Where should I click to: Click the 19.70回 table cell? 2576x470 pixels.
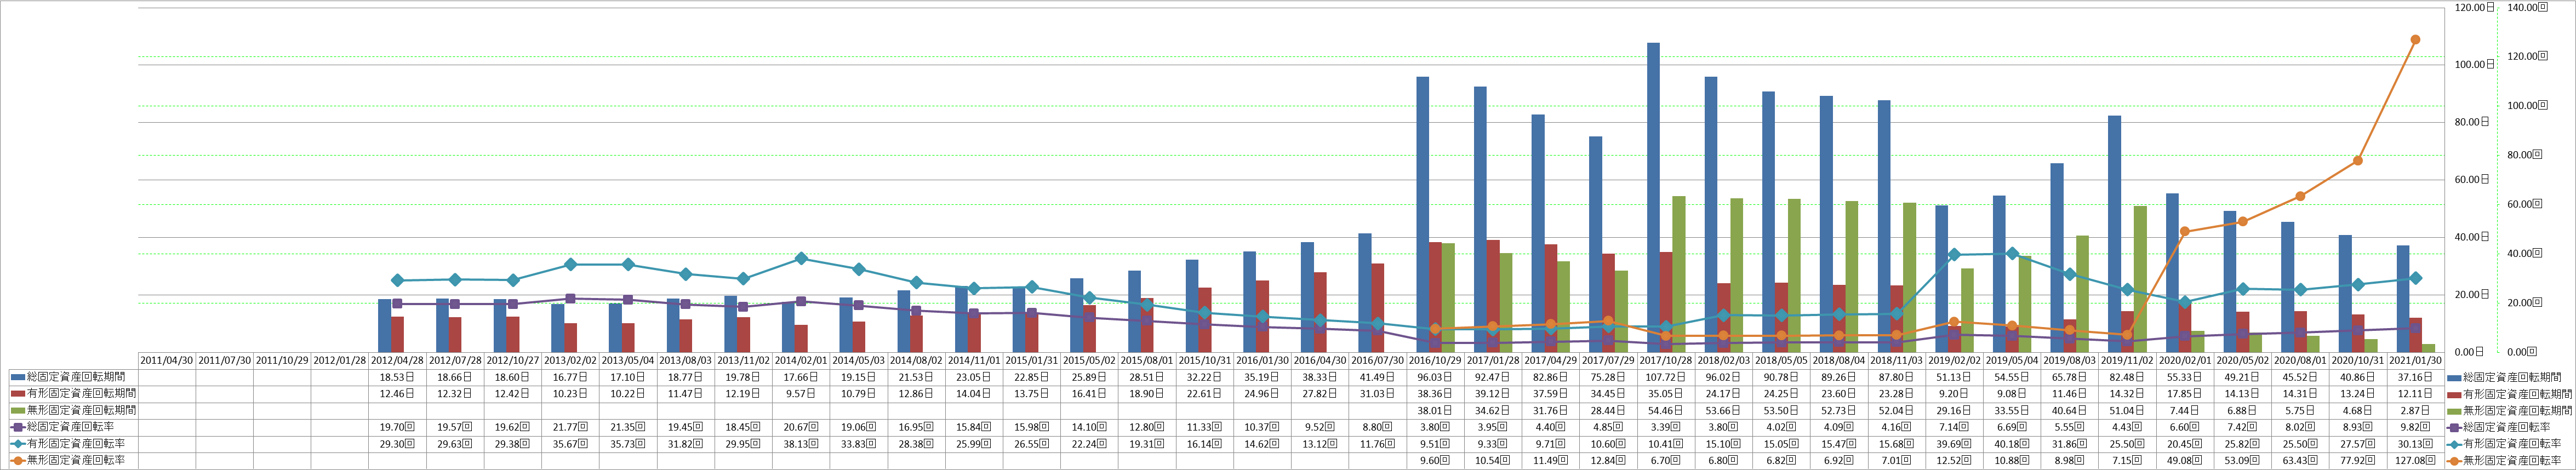click(x=398, y=427)
